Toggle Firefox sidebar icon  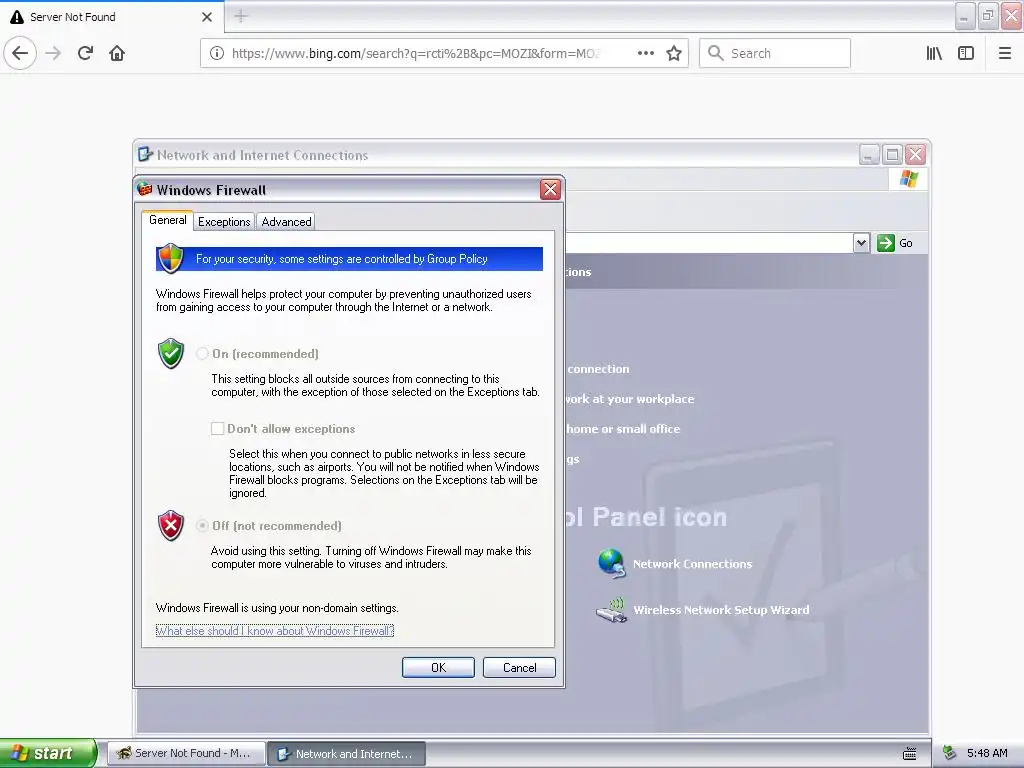(966, 53)
